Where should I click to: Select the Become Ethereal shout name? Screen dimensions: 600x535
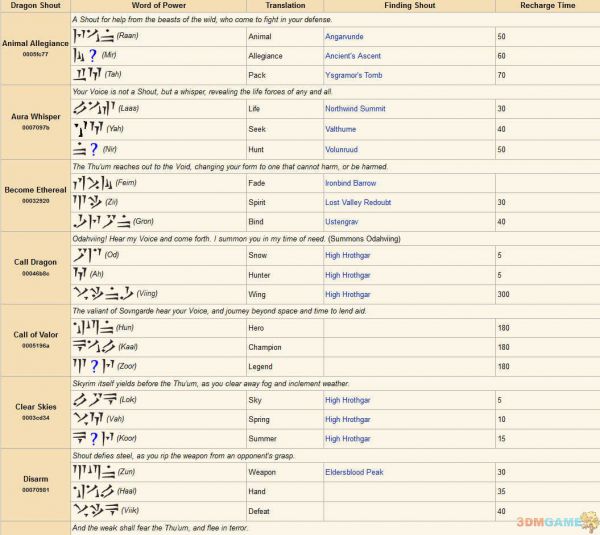35,190
